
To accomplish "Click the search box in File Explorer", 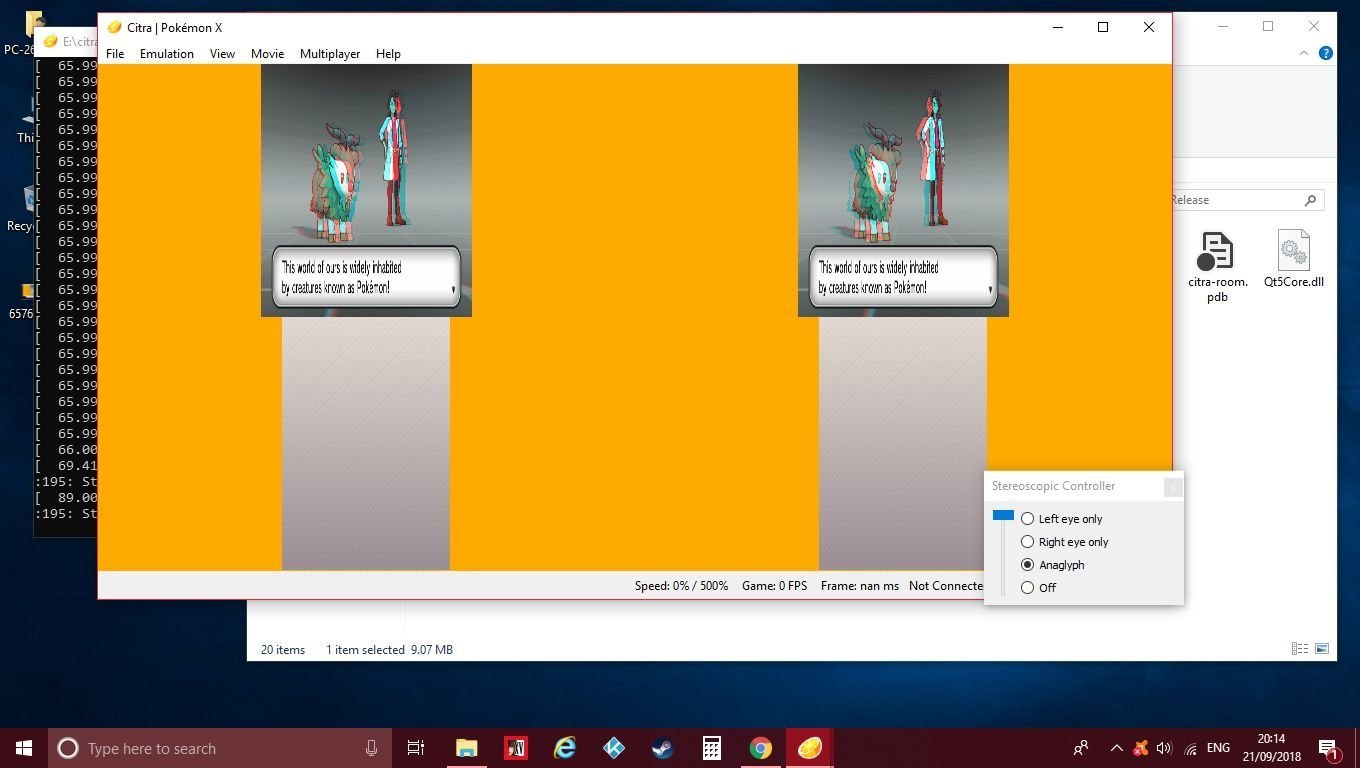I will click(1247, 200).
